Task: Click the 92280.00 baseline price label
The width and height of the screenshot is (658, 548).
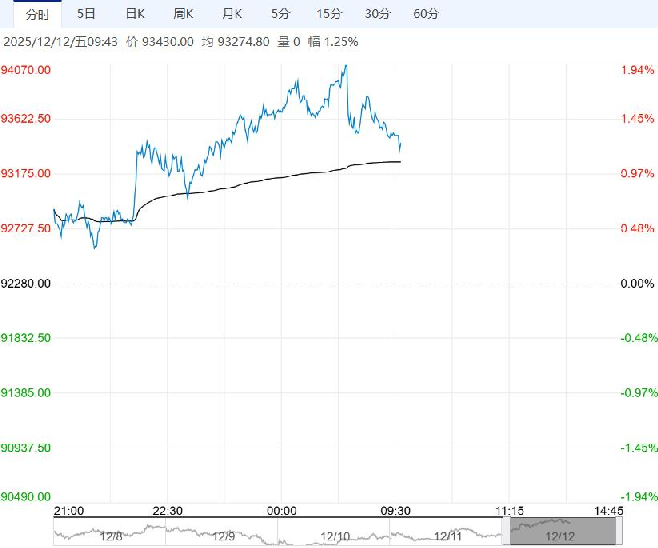Action: [27, 284]
